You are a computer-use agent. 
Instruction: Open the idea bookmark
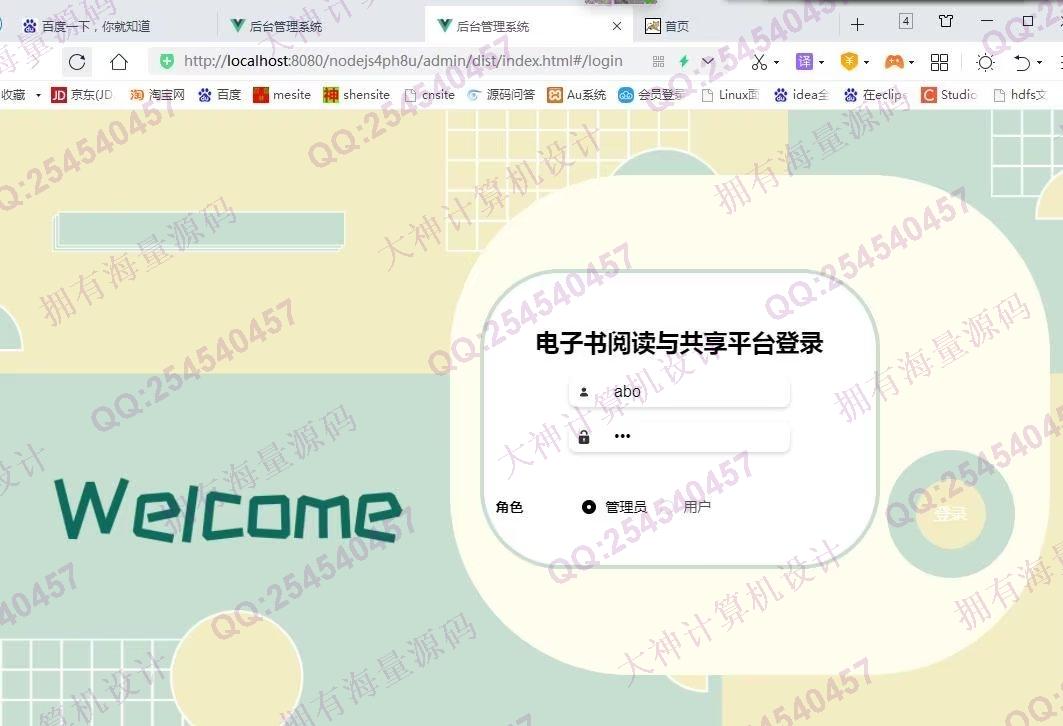(801, 95)
